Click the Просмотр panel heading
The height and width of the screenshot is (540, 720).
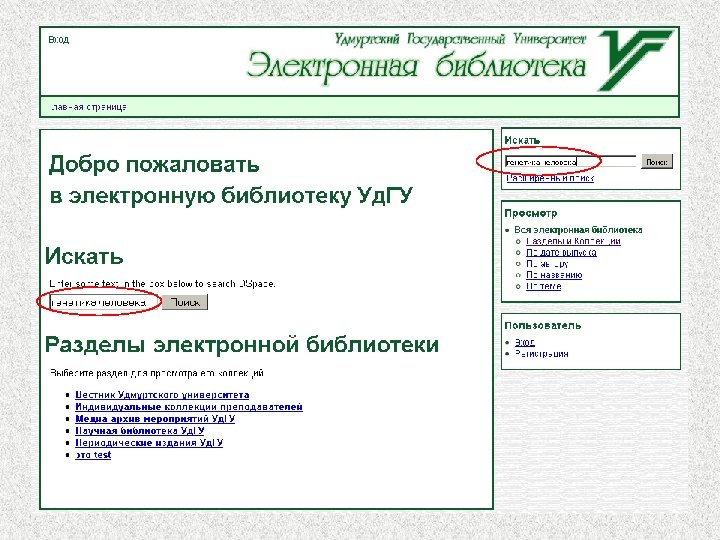click(531, 214)
